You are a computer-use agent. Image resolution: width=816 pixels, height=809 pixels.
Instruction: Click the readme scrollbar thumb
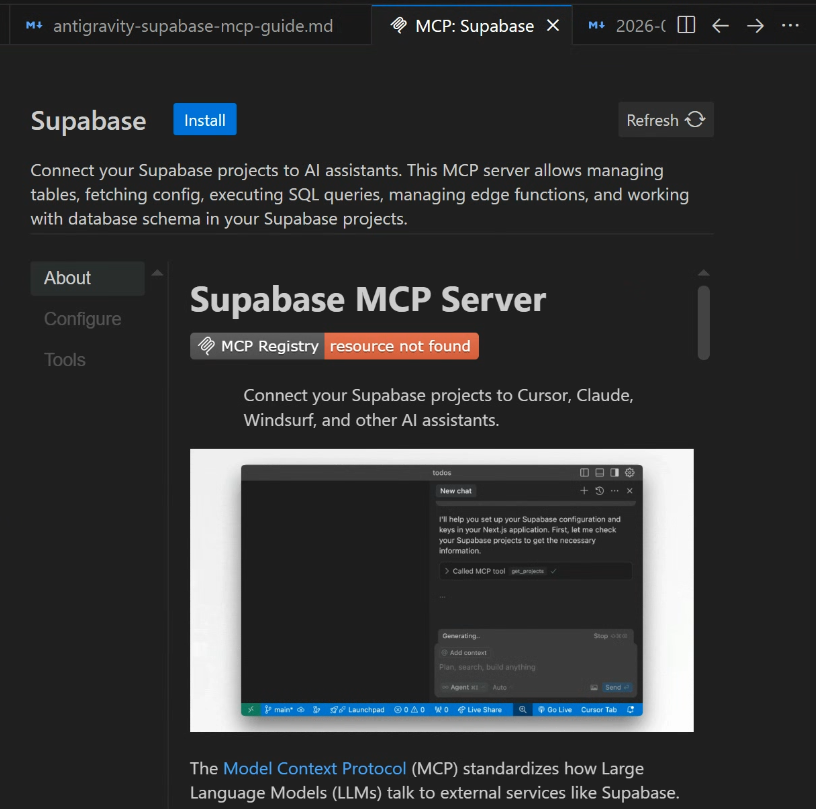[704, 323]
